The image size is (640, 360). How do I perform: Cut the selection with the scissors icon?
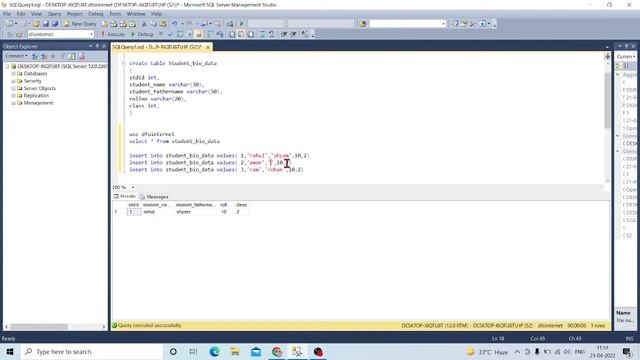tap(144, 24)
